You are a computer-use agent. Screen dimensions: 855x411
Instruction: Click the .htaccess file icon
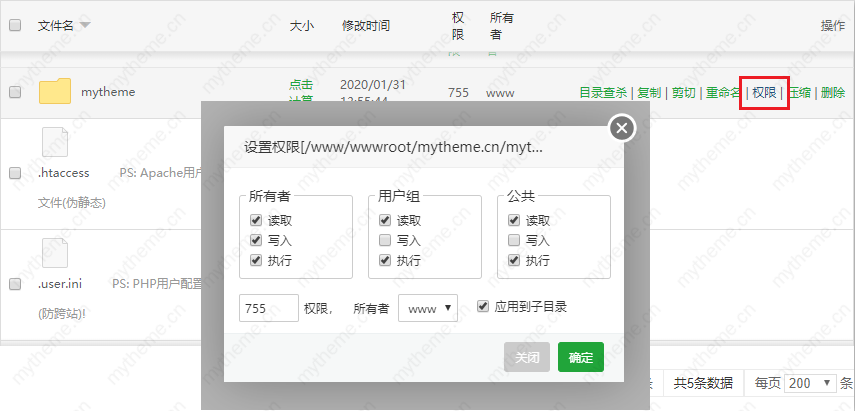pos(55,142)
